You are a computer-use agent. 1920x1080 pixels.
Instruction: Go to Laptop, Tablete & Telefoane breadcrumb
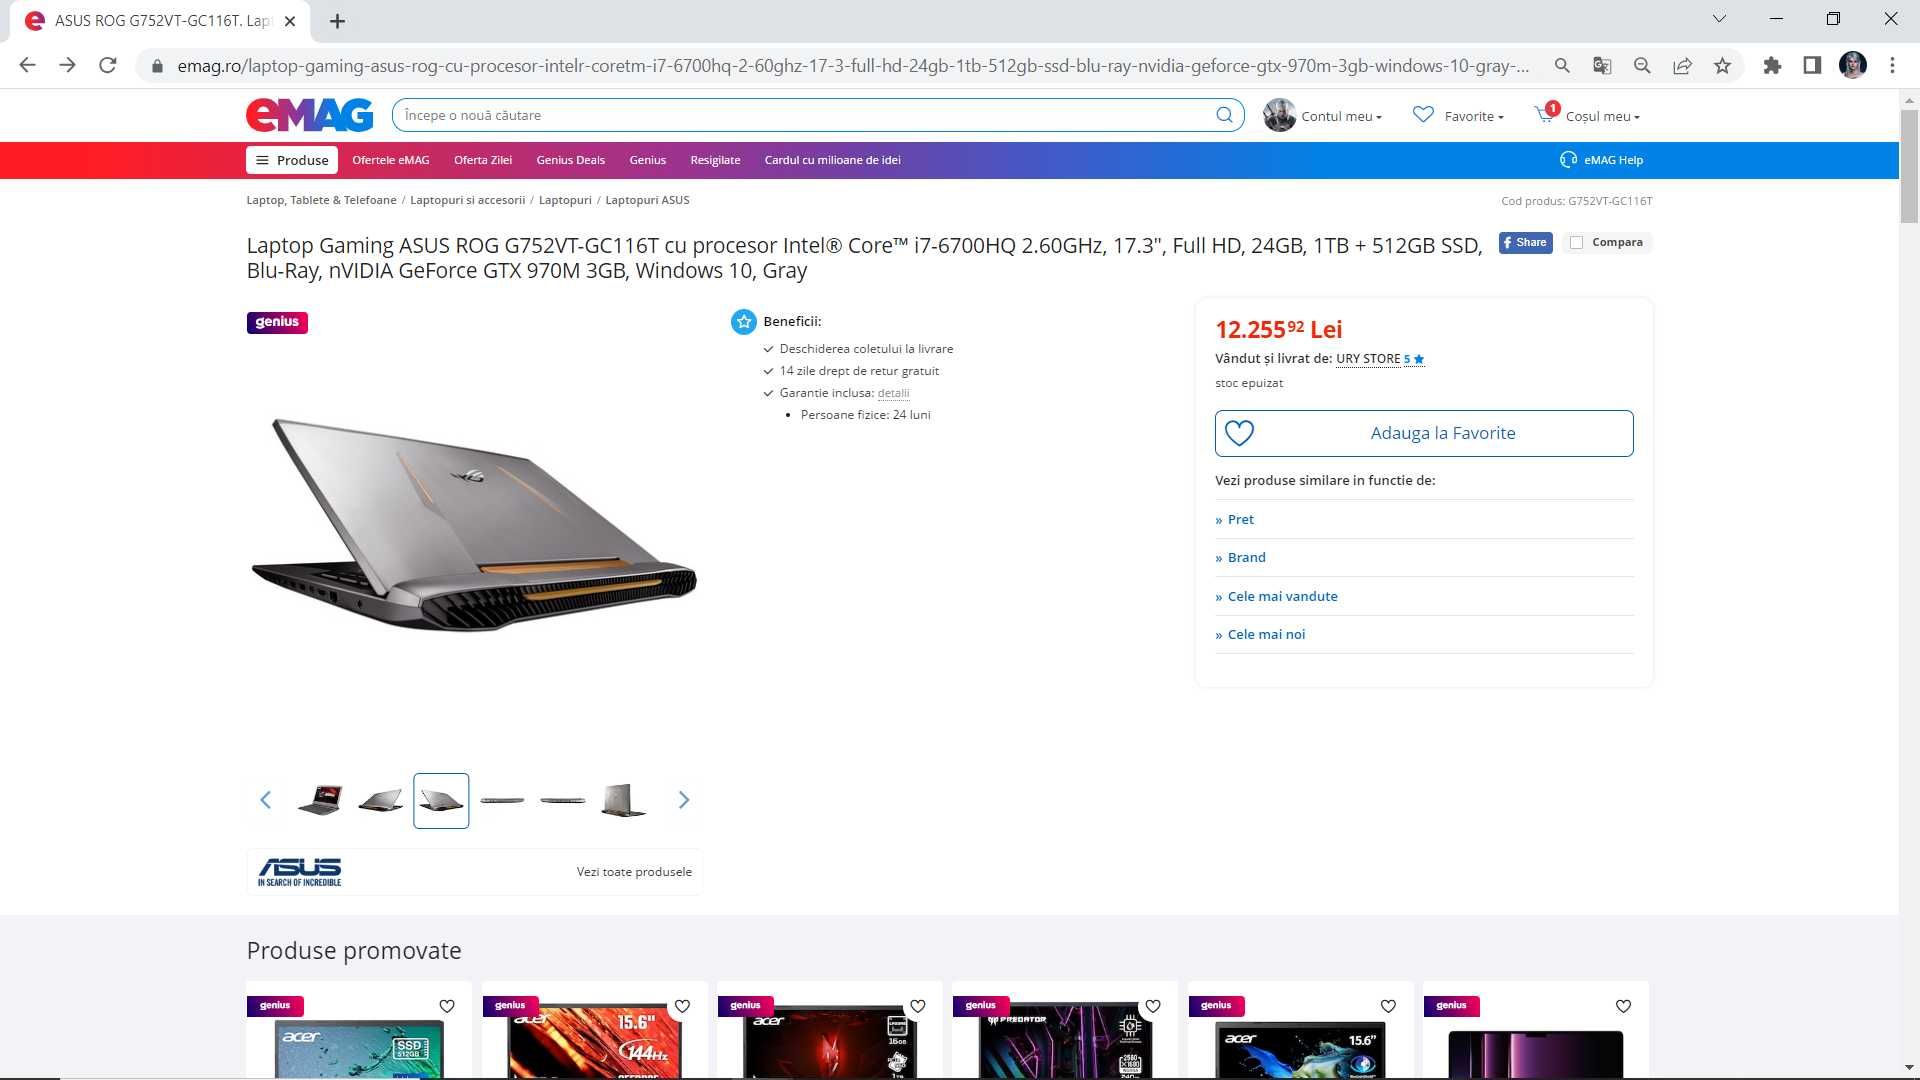click(321, 200)
